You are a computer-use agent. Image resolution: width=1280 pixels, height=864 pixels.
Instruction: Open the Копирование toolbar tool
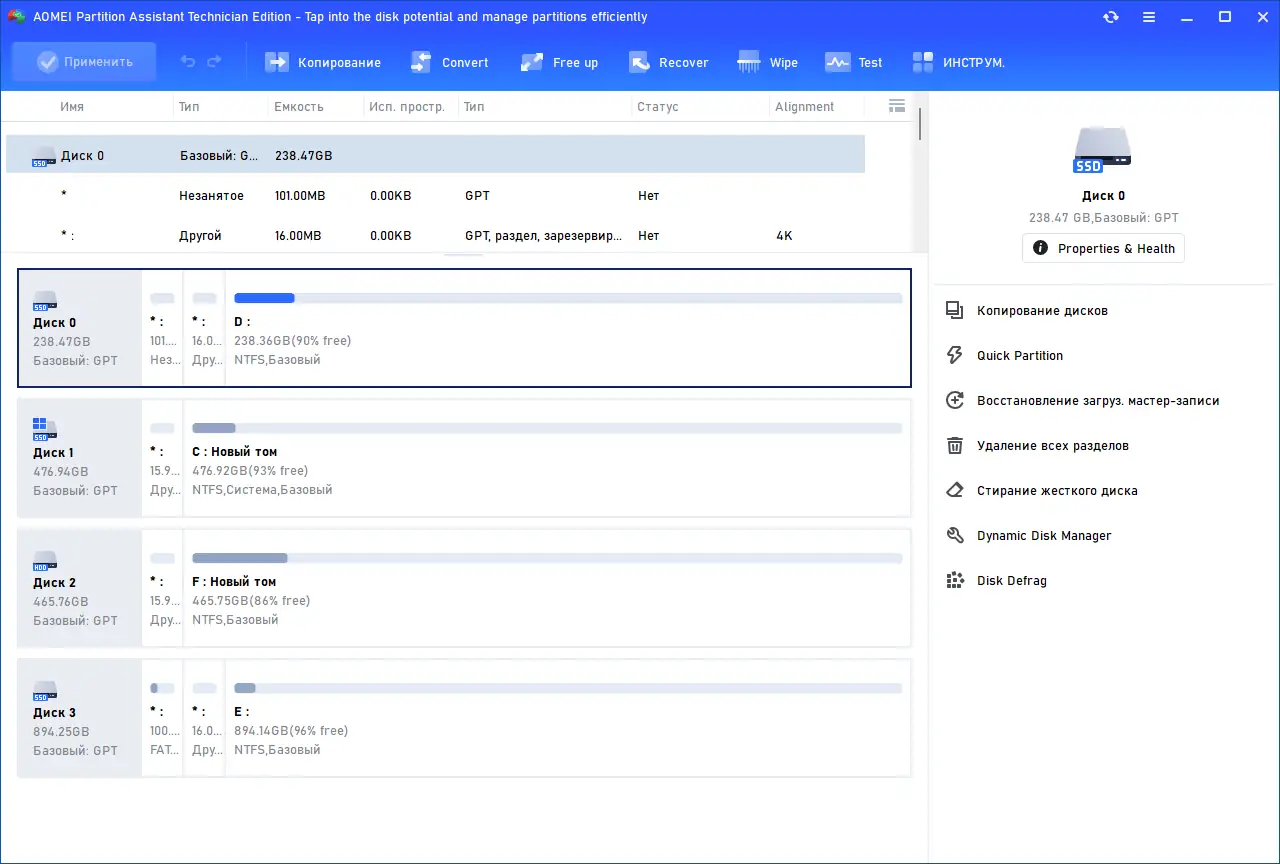pyautogui.click(x=323, y=62)
